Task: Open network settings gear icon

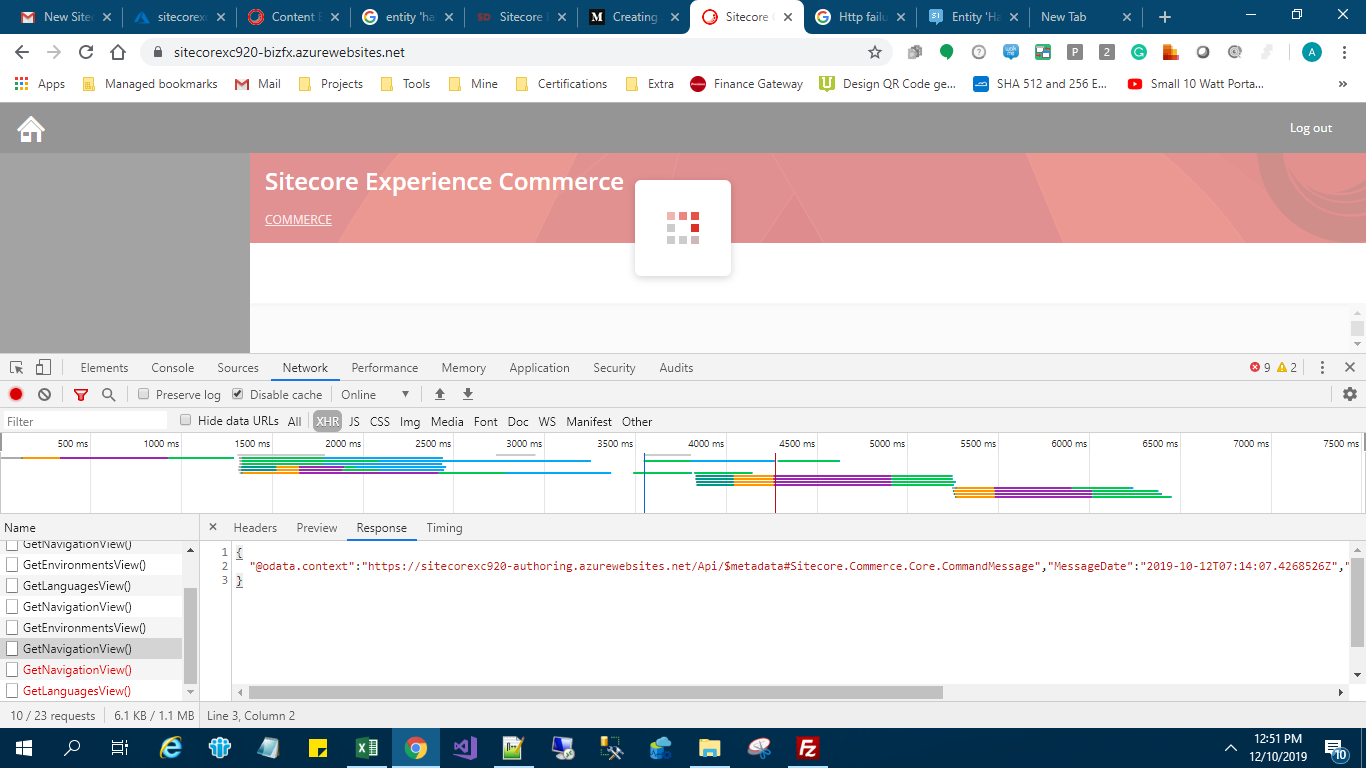Action: point(1350,394)
